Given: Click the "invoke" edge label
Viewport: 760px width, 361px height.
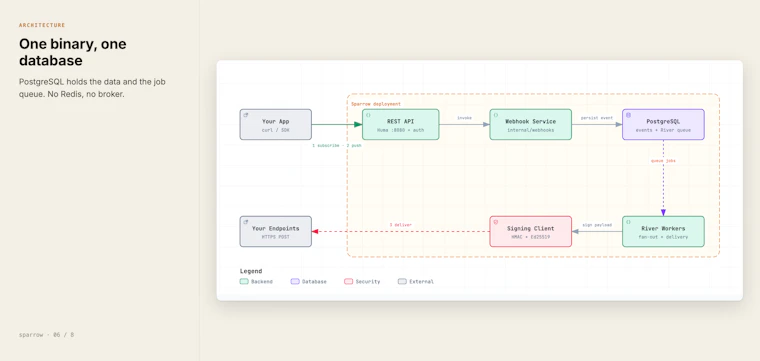Looking at the screenshot, I should pyautogui.click(x=464, y=118).
